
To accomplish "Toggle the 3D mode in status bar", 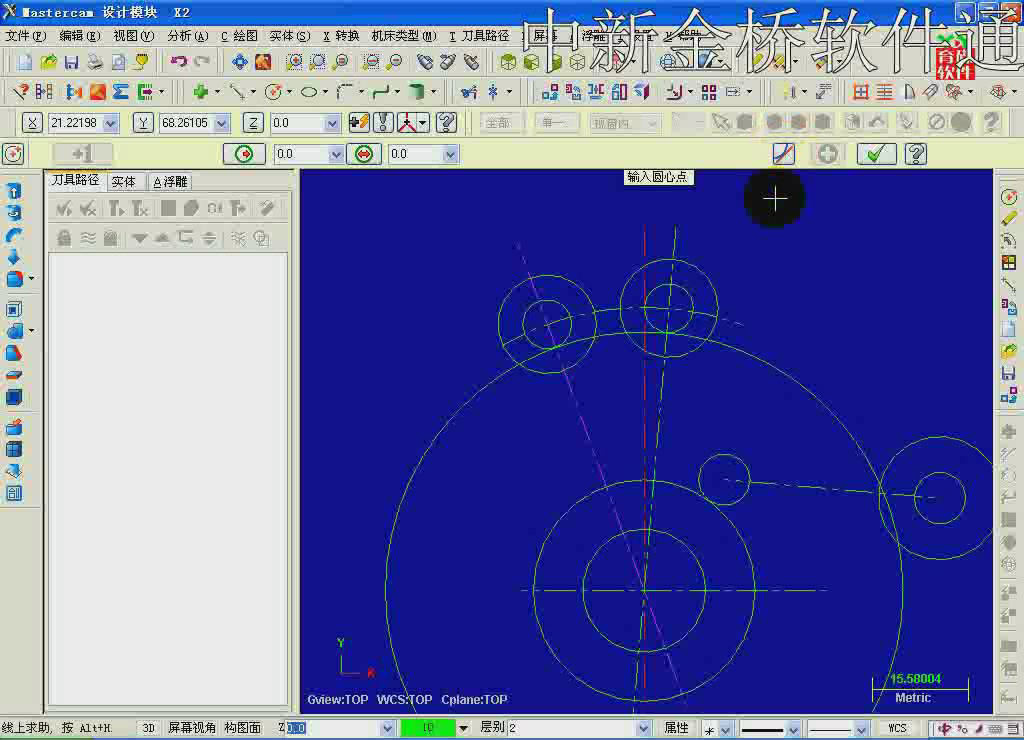I will tap(148, 728).
